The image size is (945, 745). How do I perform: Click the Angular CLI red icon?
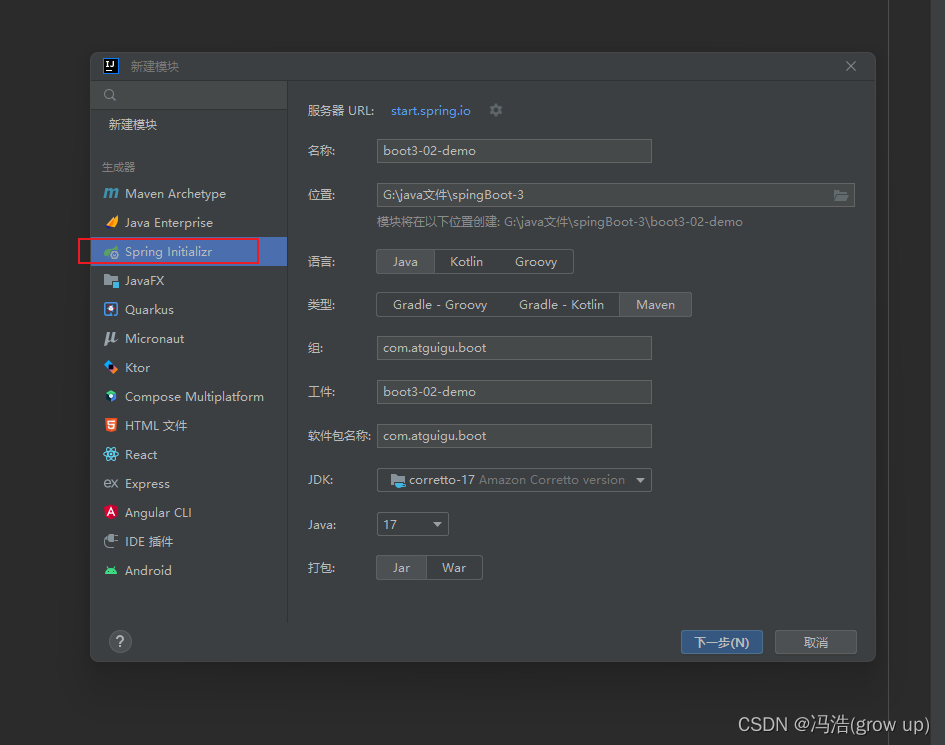point(111,512)
